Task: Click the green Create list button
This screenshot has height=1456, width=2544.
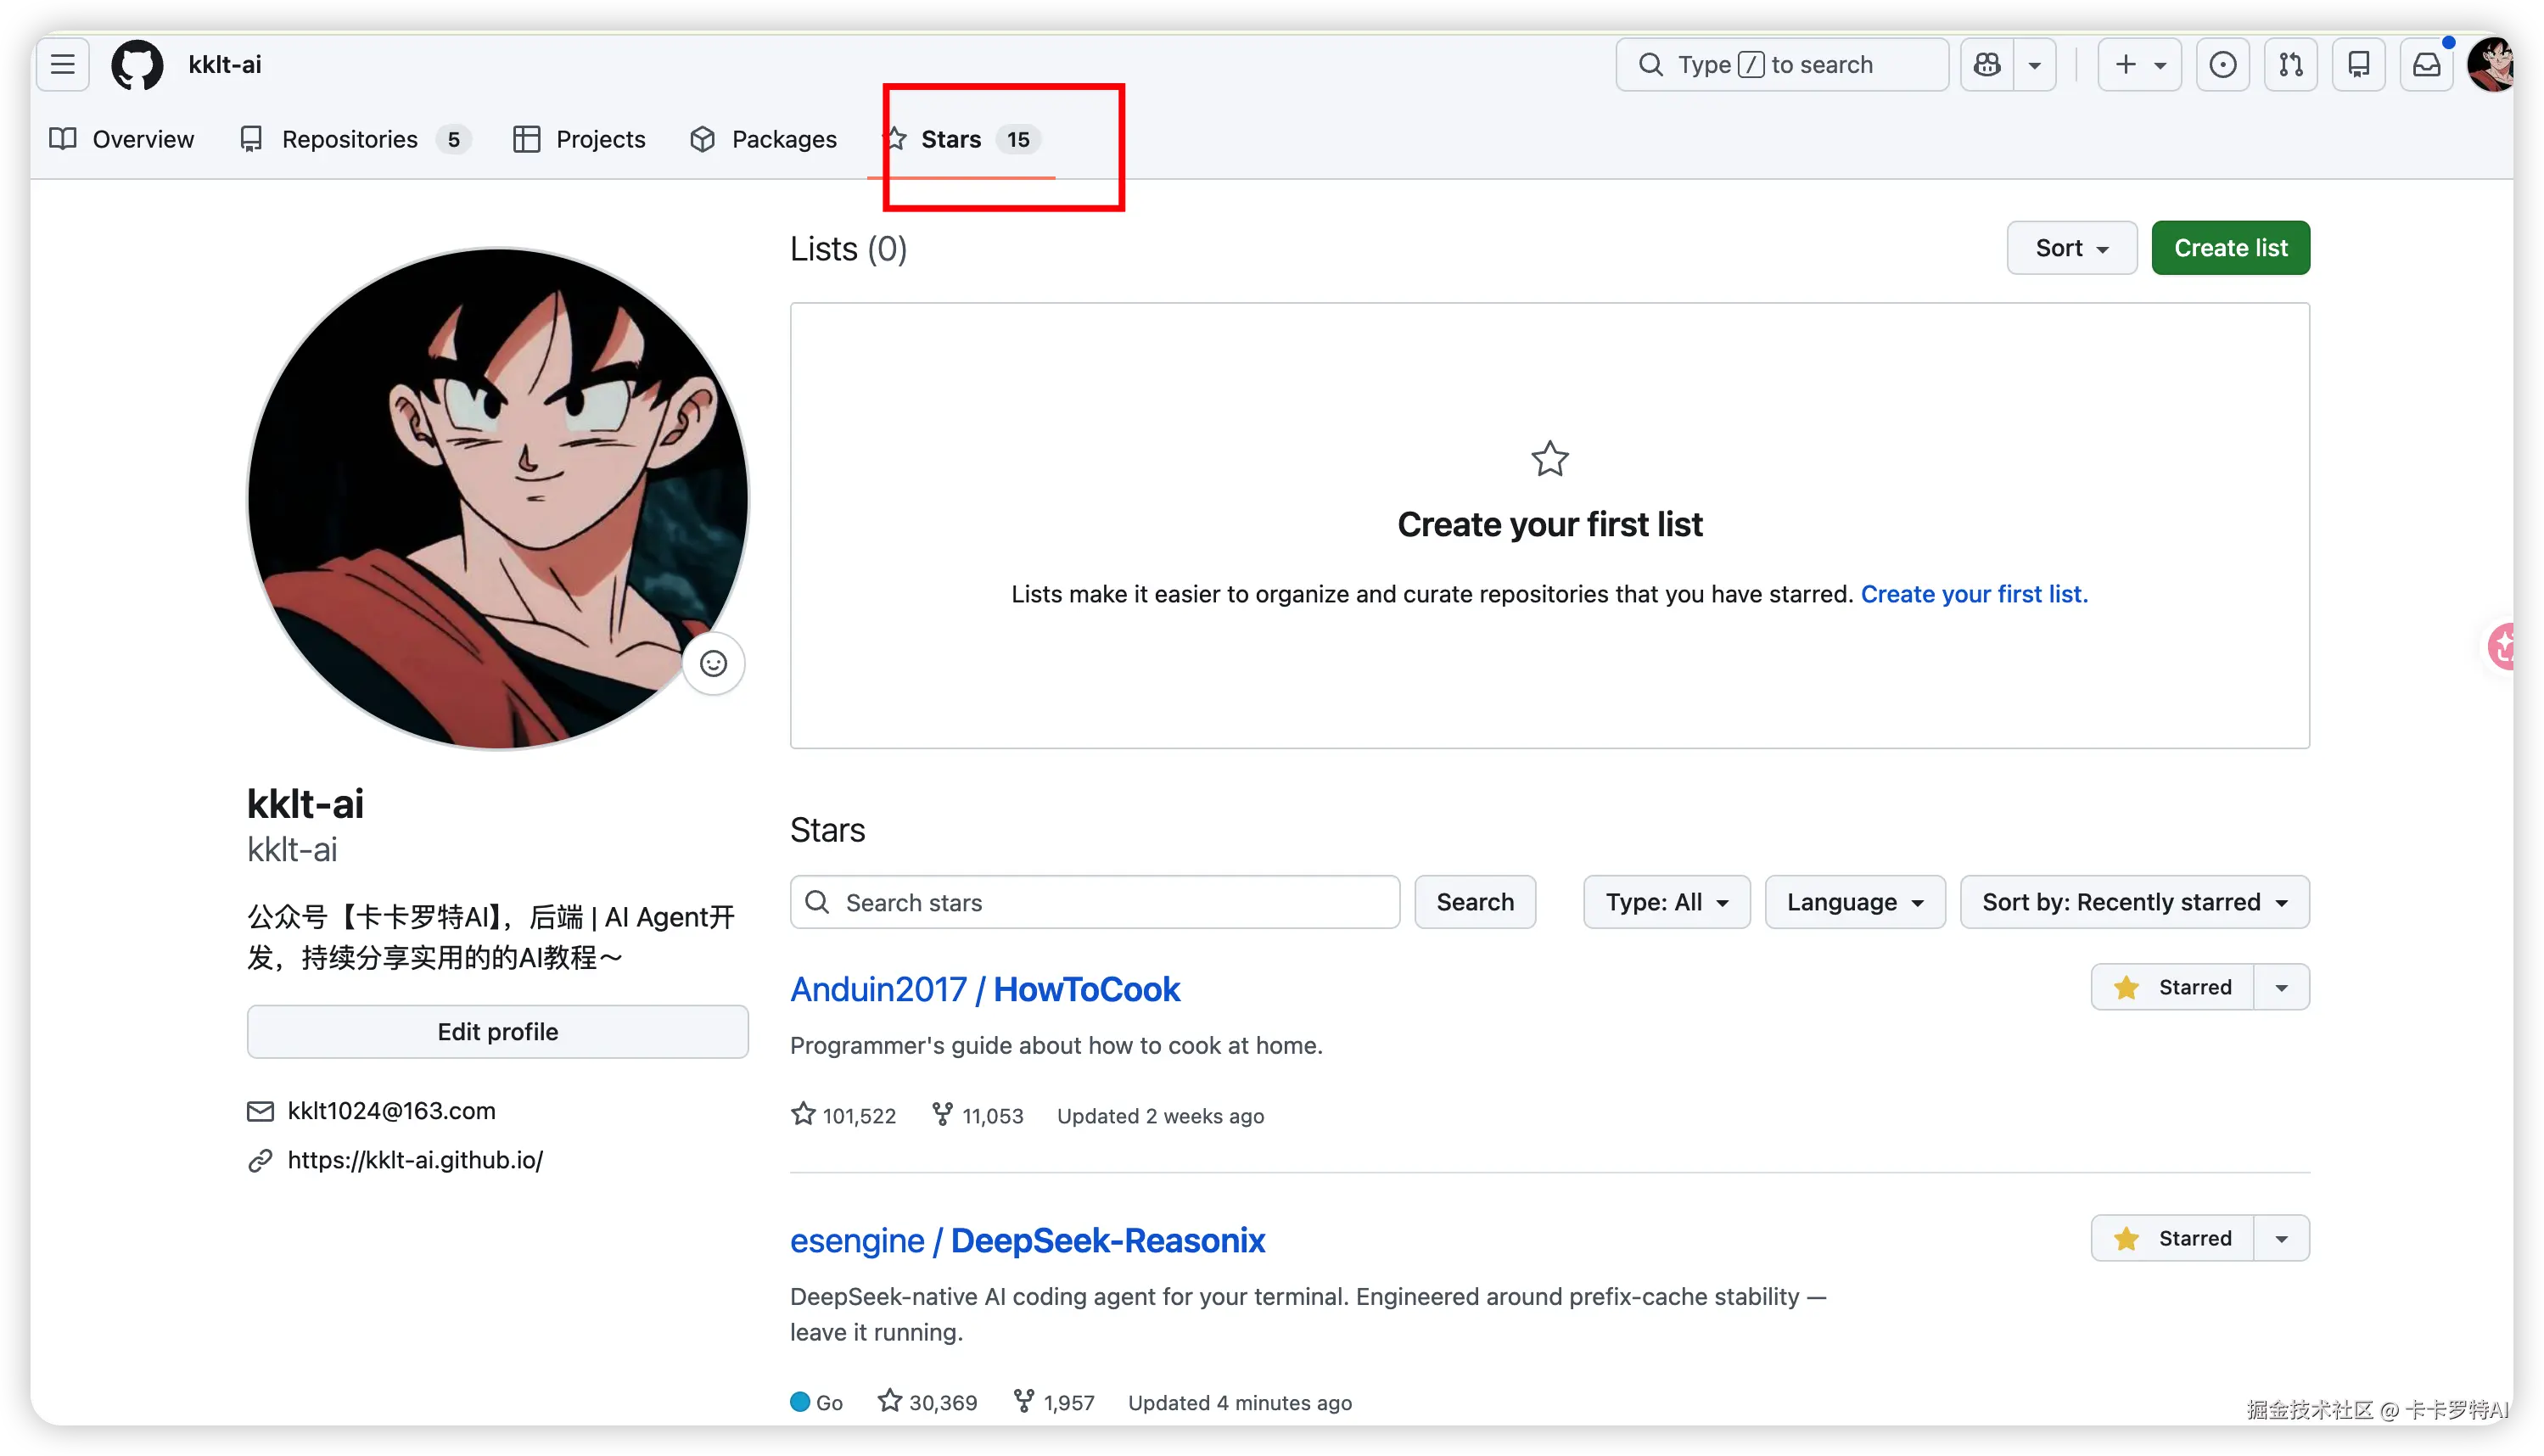Action: click(2230, 248)
